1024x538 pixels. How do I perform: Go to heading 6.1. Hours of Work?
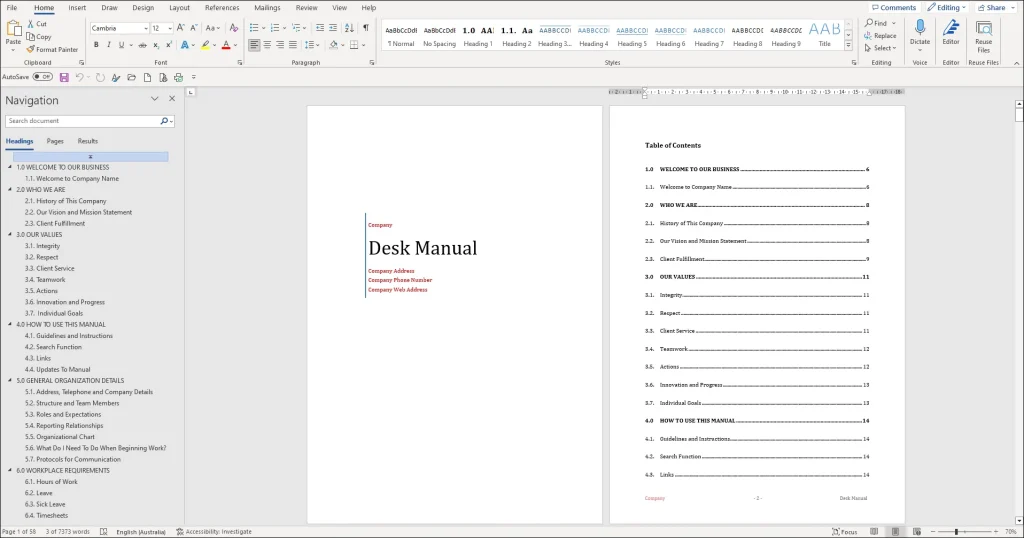(51, 481)
